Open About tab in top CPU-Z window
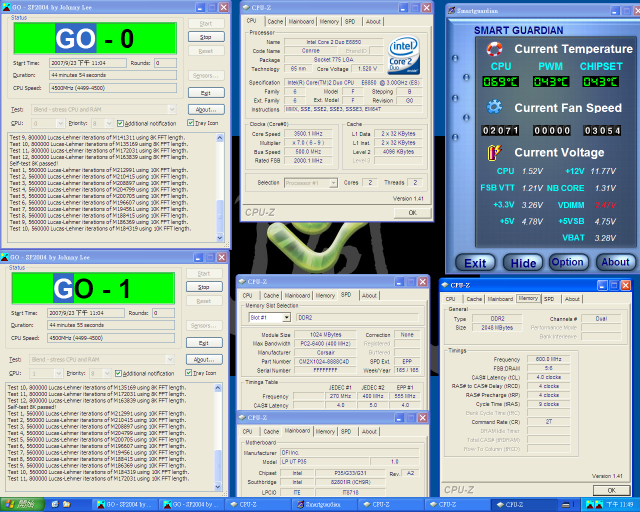The image size is (640, 512). [x=373, y=22]
